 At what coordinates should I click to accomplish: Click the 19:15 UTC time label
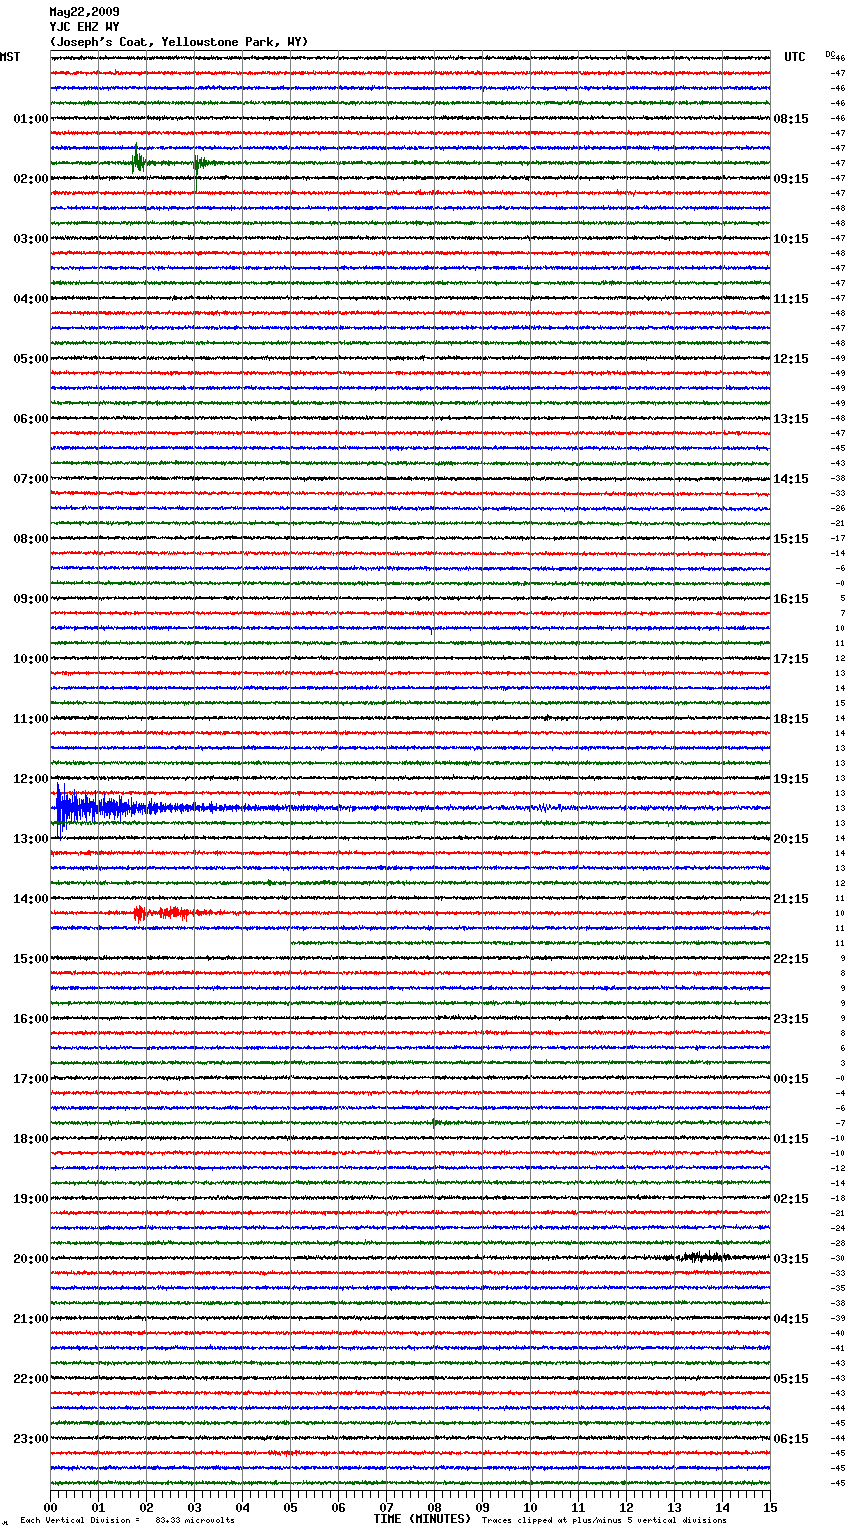pyautogui.click(x=791, y=779)
